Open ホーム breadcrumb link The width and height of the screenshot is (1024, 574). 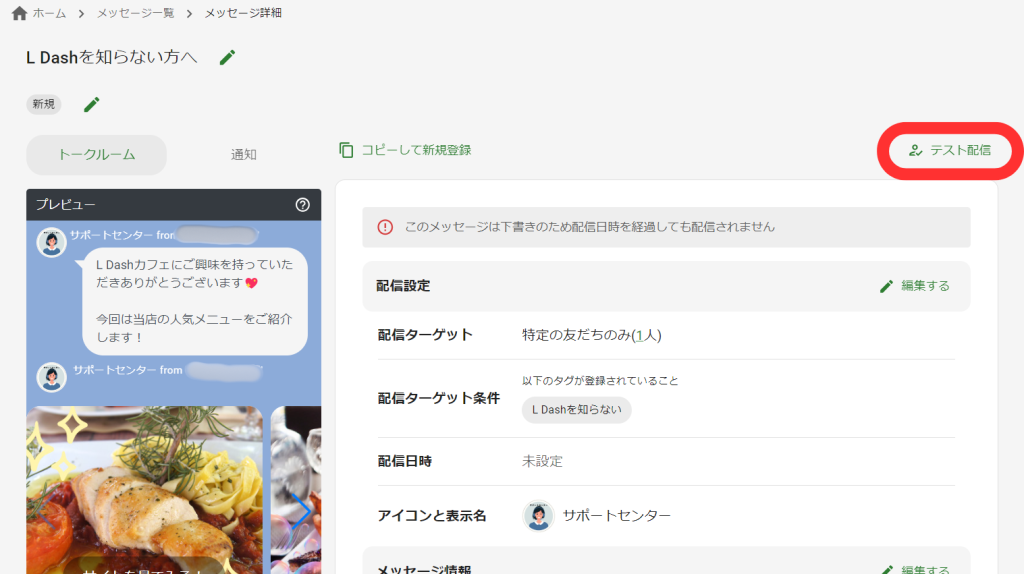(50, 13)
